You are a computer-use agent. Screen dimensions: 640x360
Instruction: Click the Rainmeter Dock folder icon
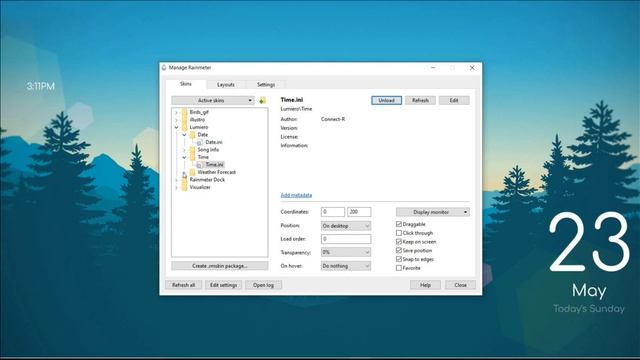(x=184, y=180)
